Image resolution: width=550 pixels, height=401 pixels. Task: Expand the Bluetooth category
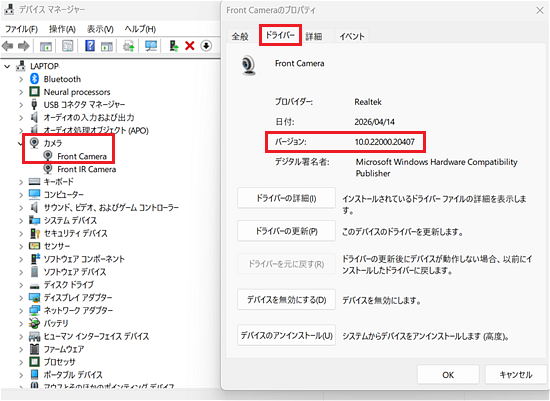tap(21, 79)
